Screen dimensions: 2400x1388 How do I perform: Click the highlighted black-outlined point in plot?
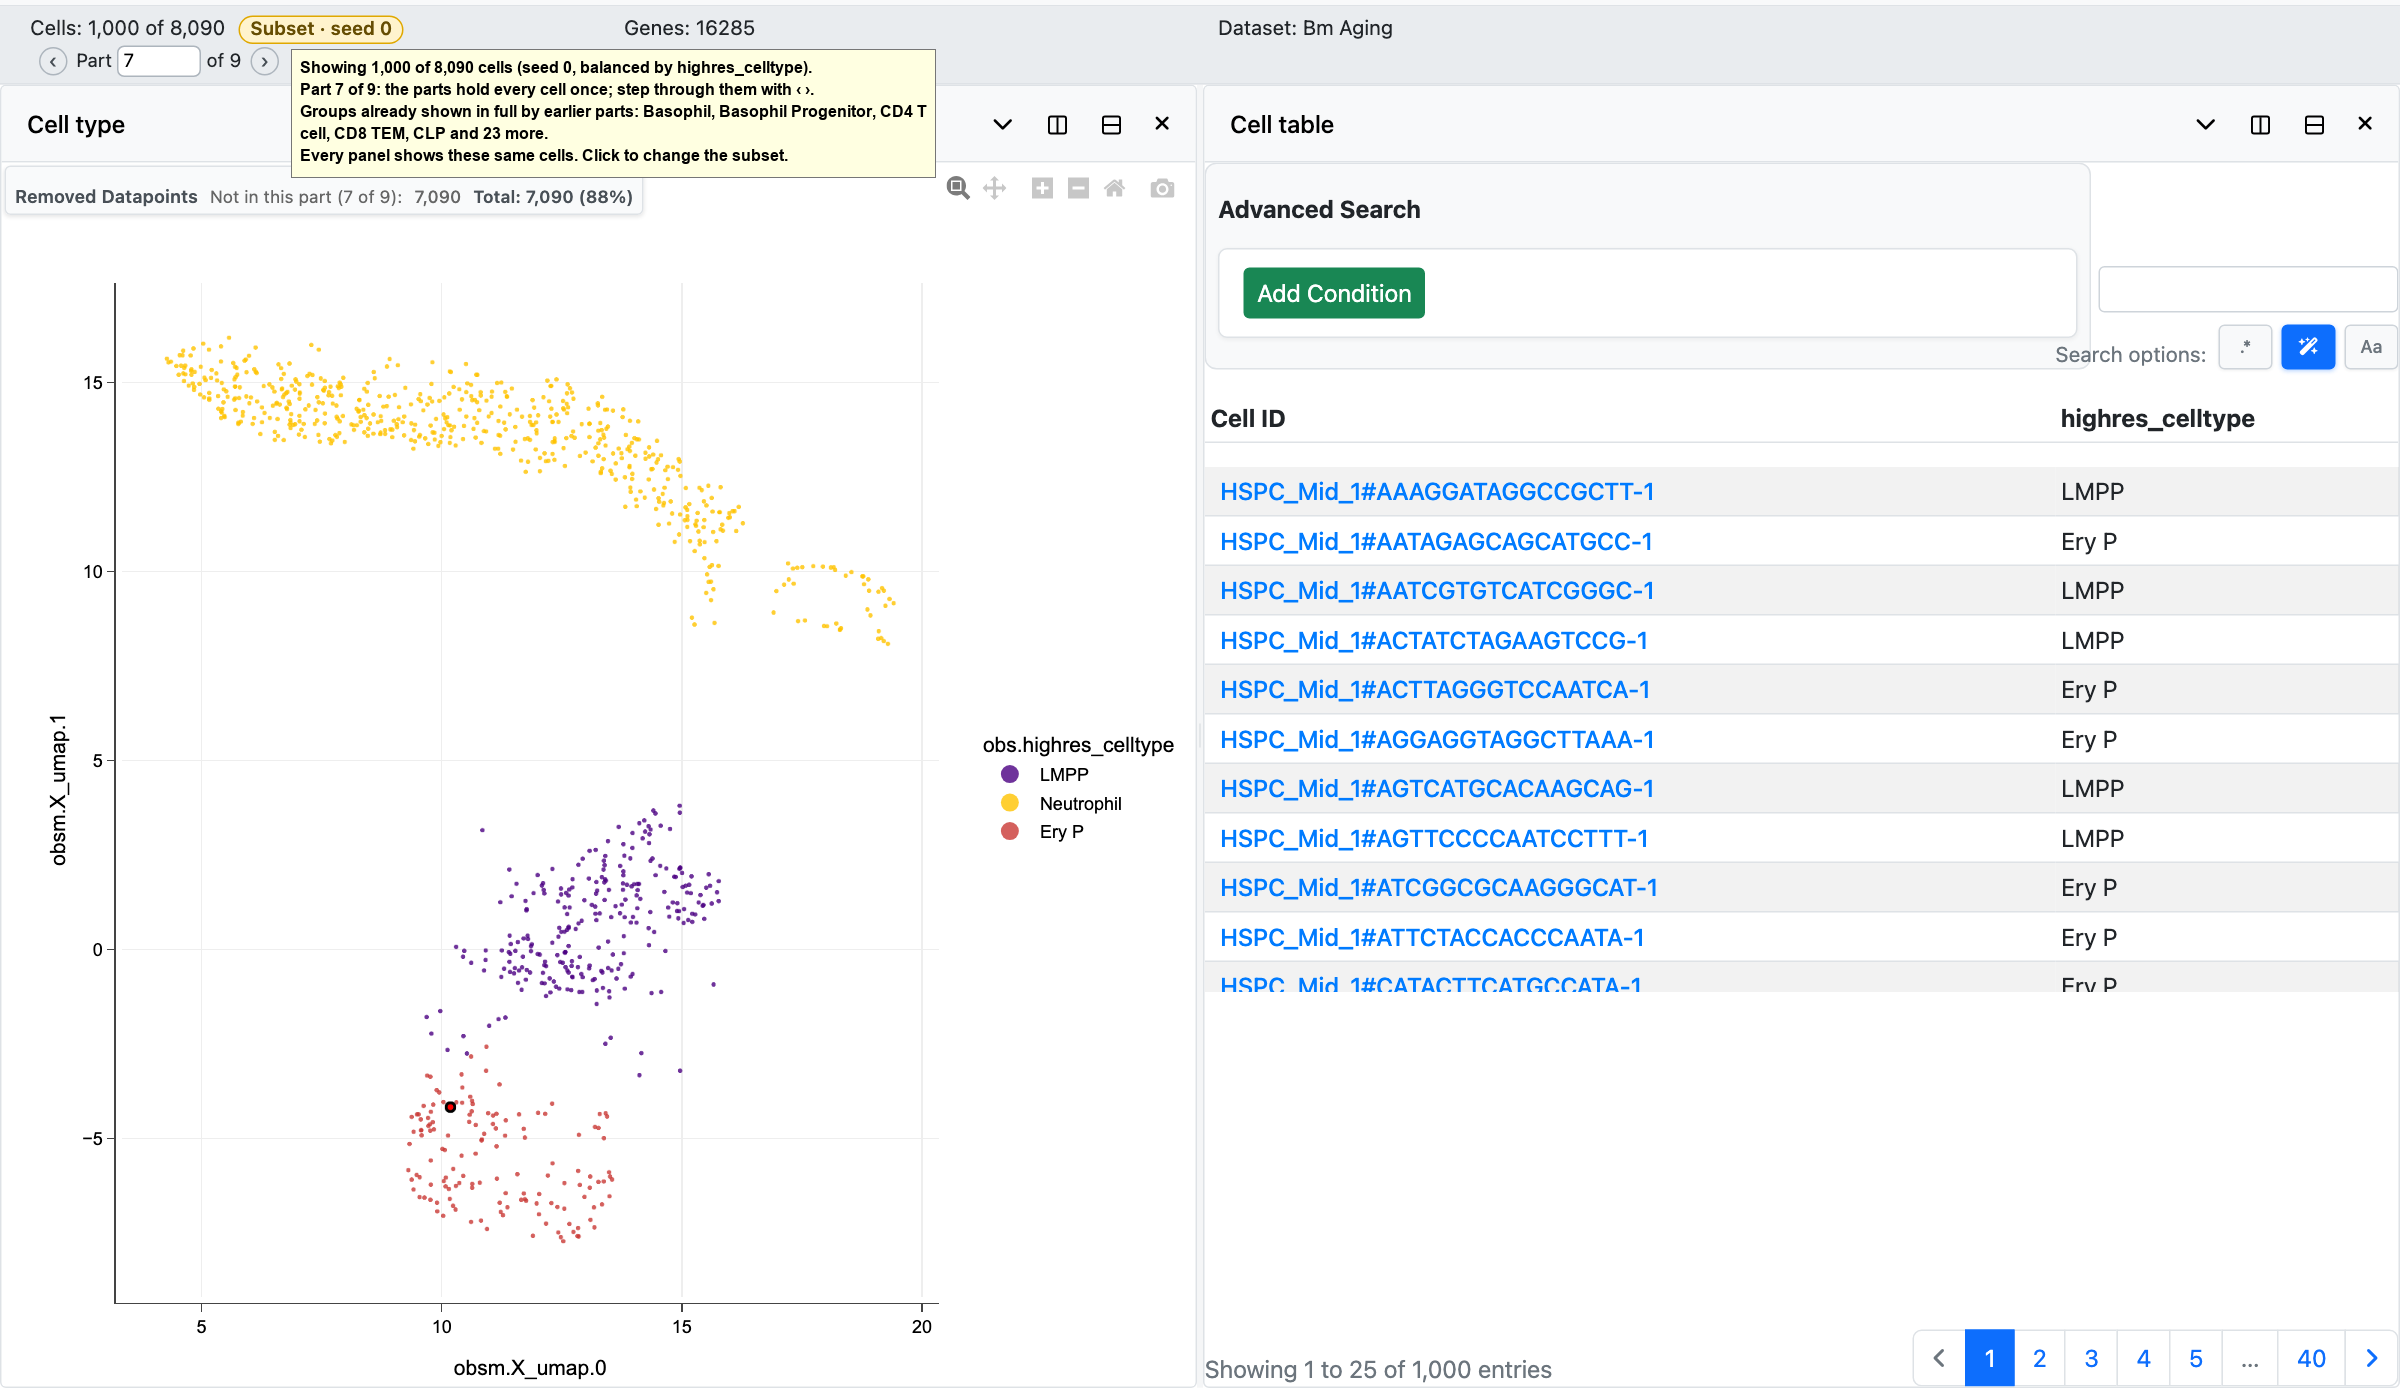451,1107
